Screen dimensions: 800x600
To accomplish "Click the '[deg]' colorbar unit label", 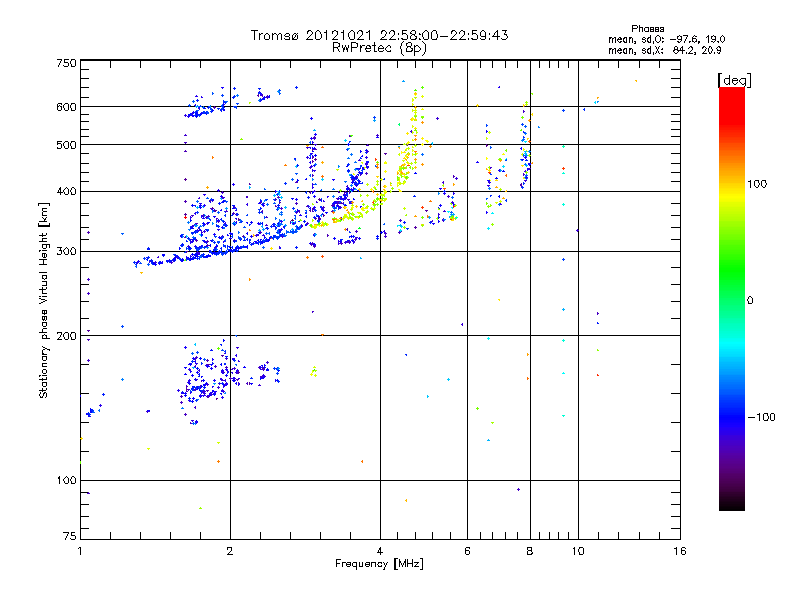I will click(734, 80).
